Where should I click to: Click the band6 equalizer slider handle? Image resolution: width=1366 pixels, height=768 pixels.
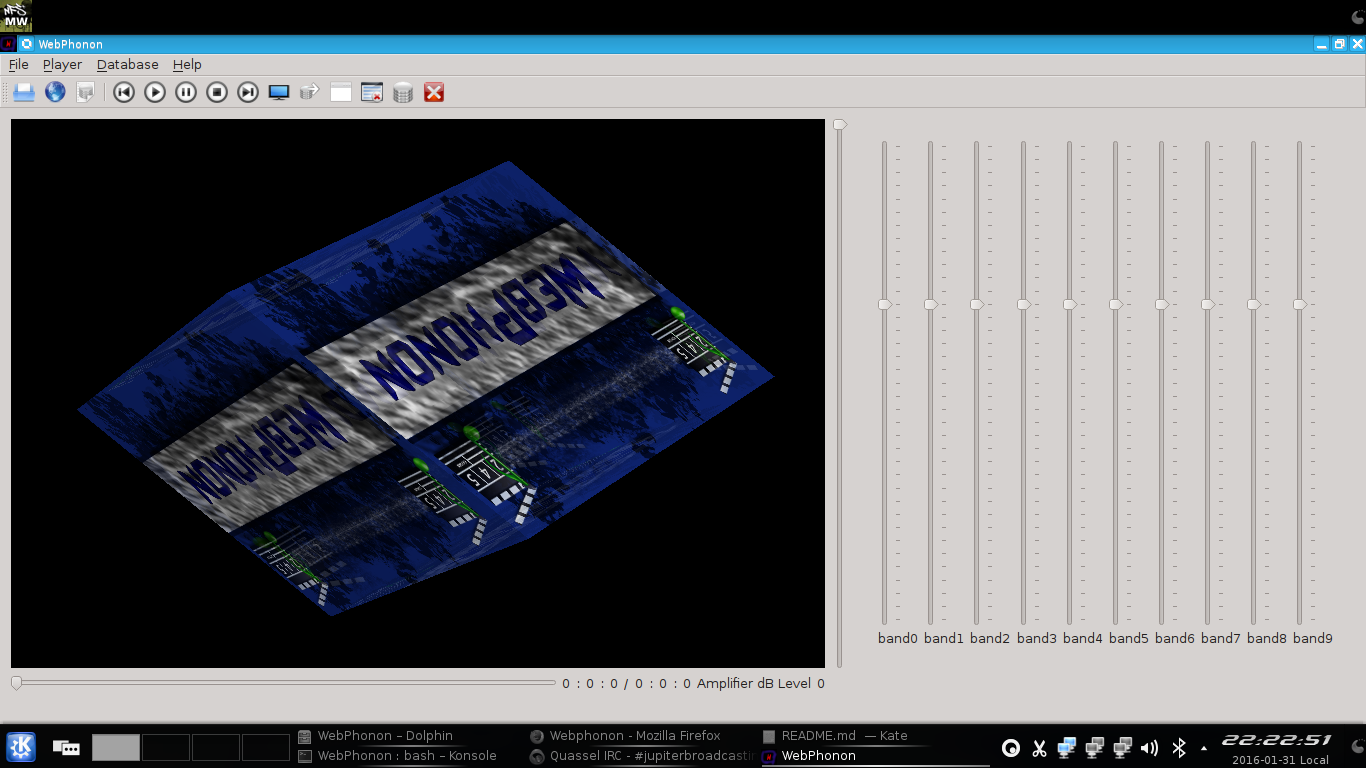coord(1162,304)
